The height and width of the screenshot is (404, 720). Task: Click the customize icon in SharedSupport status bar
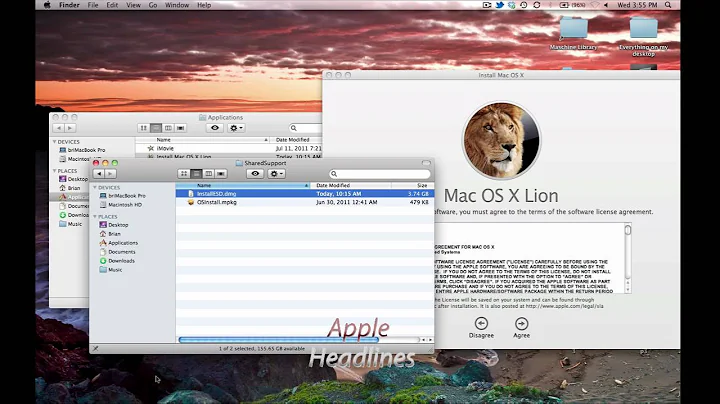(x=96, y=348)
